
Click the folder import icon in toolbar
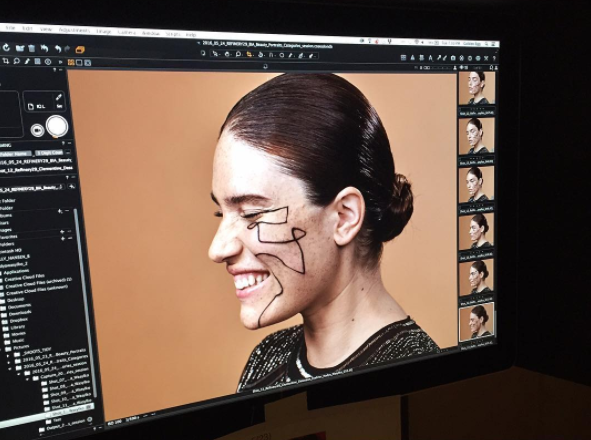(20, 48)
